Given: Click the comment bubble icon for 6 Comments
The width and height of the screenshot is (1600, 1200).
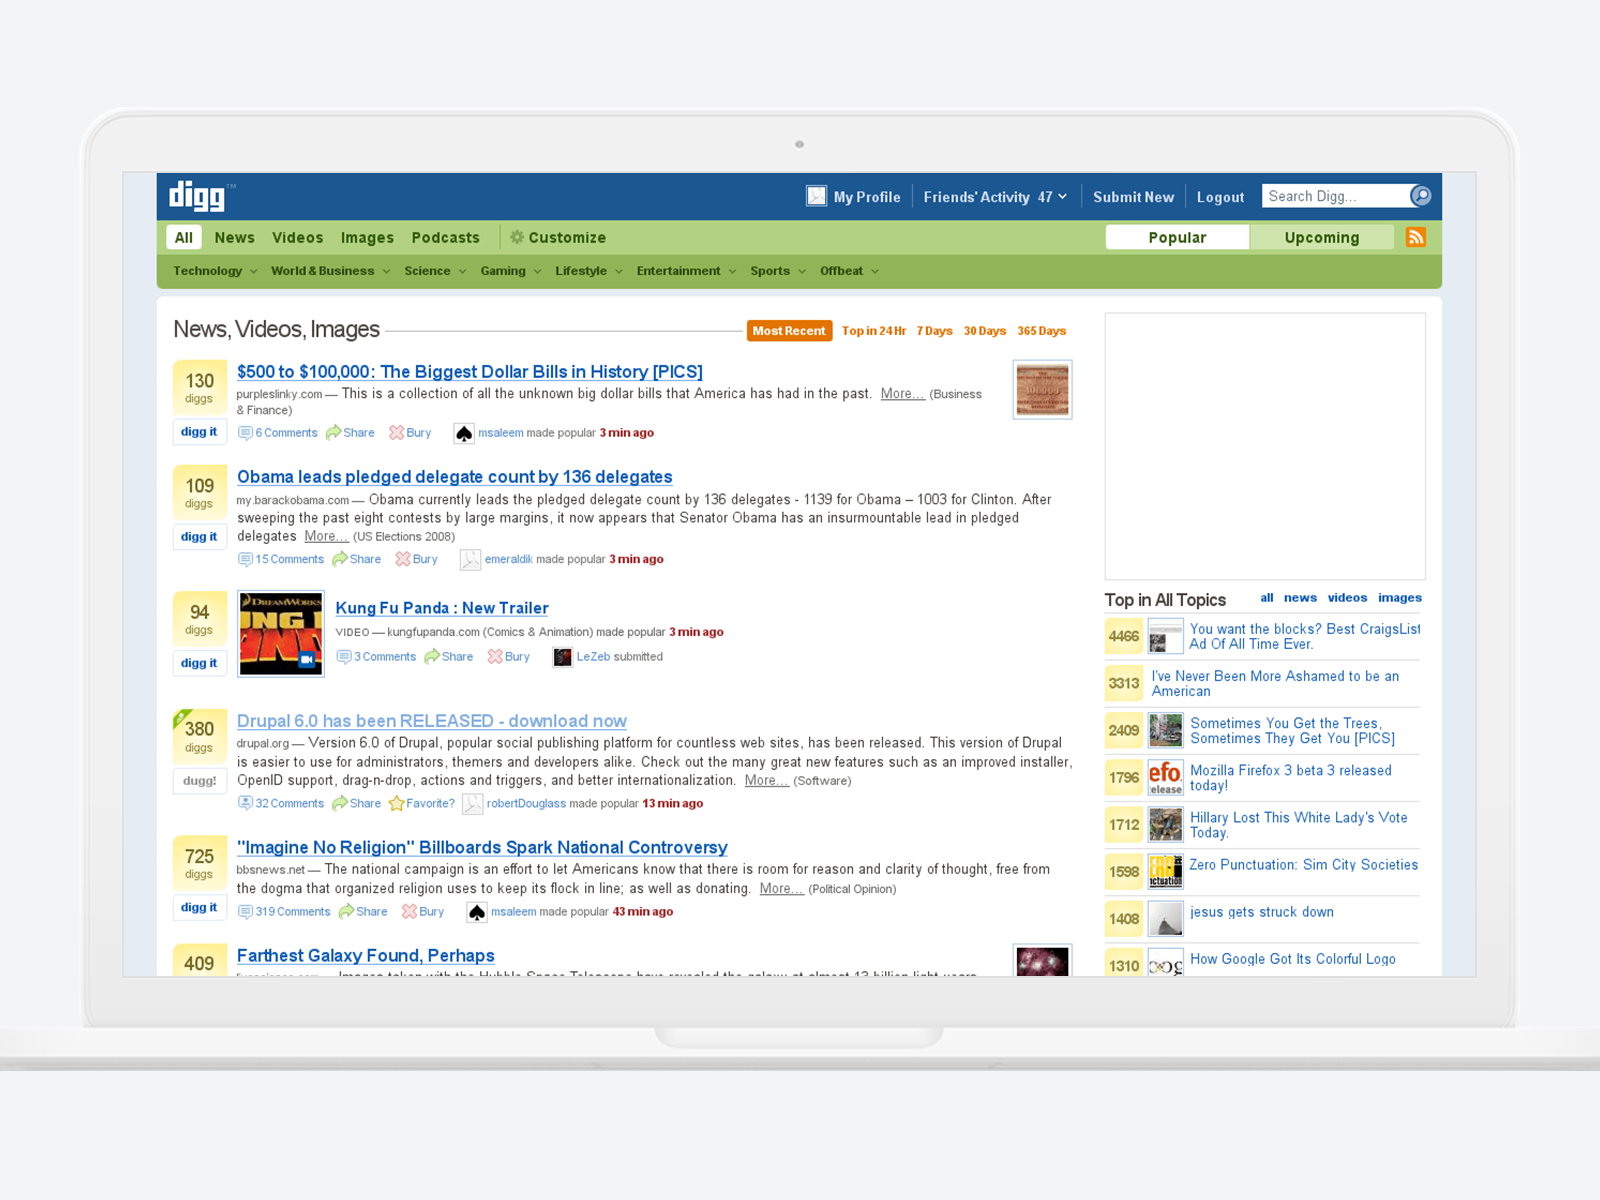Looking at the screenshot, I should pyautogui.click(x=245, y=433).
